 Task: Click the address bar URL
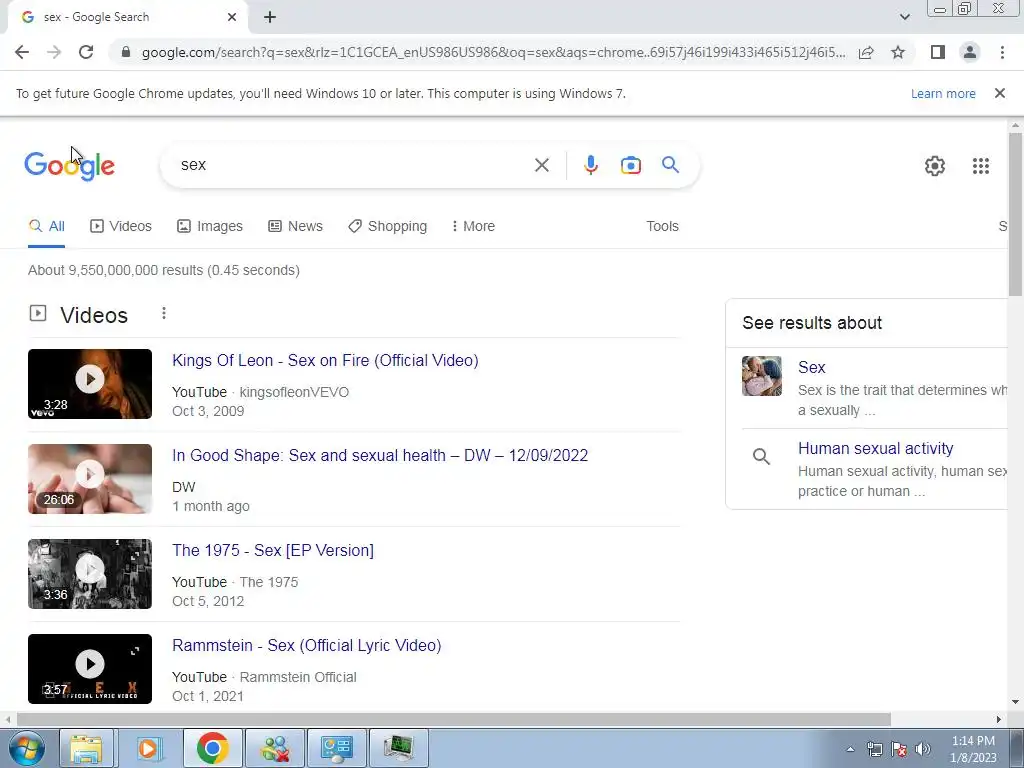(493, 52)
